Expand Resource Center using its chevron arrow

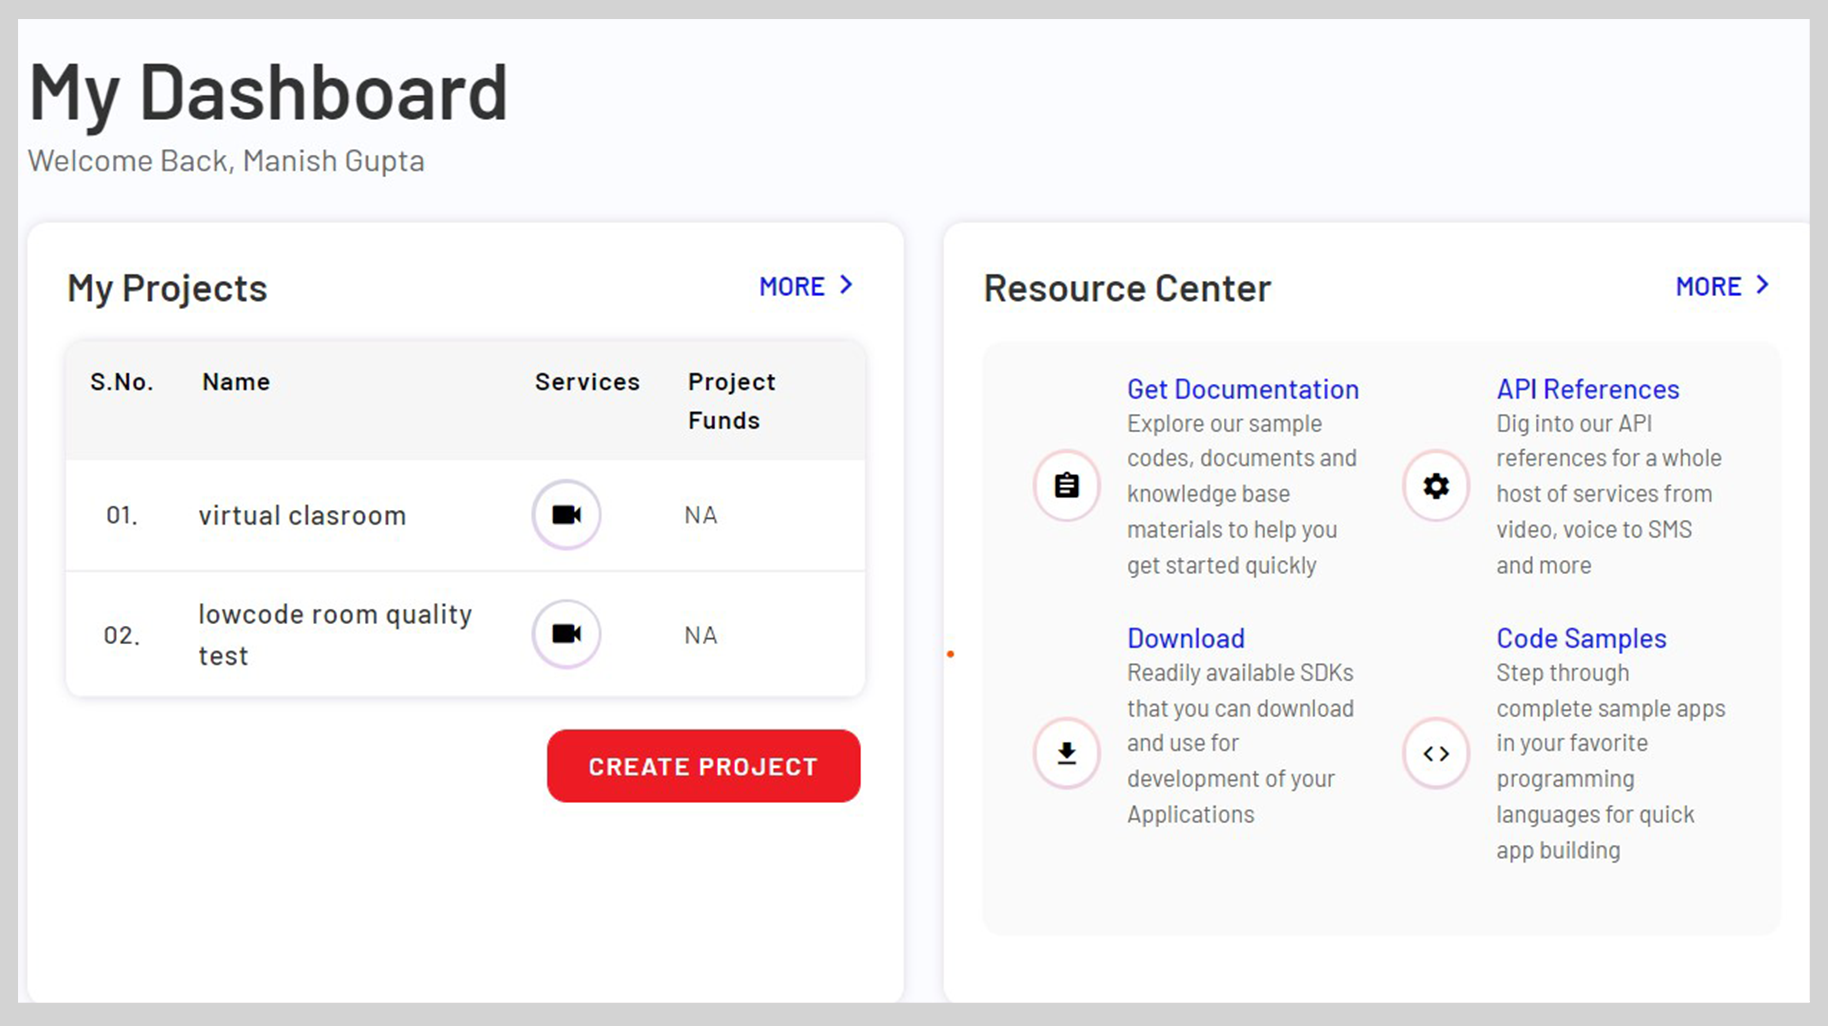pyautogui.click(x=1761, y=285)
